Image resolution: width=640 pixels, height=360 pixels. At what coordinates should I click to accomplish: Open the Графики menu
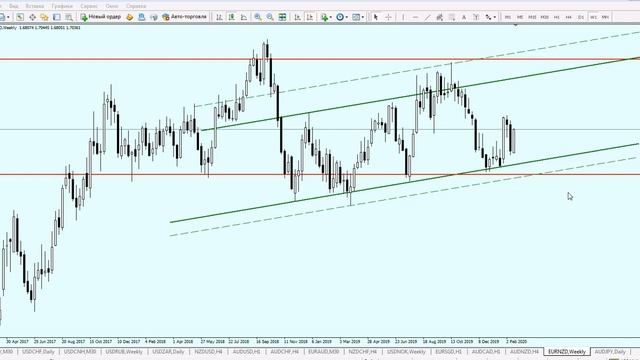(62, 6)
